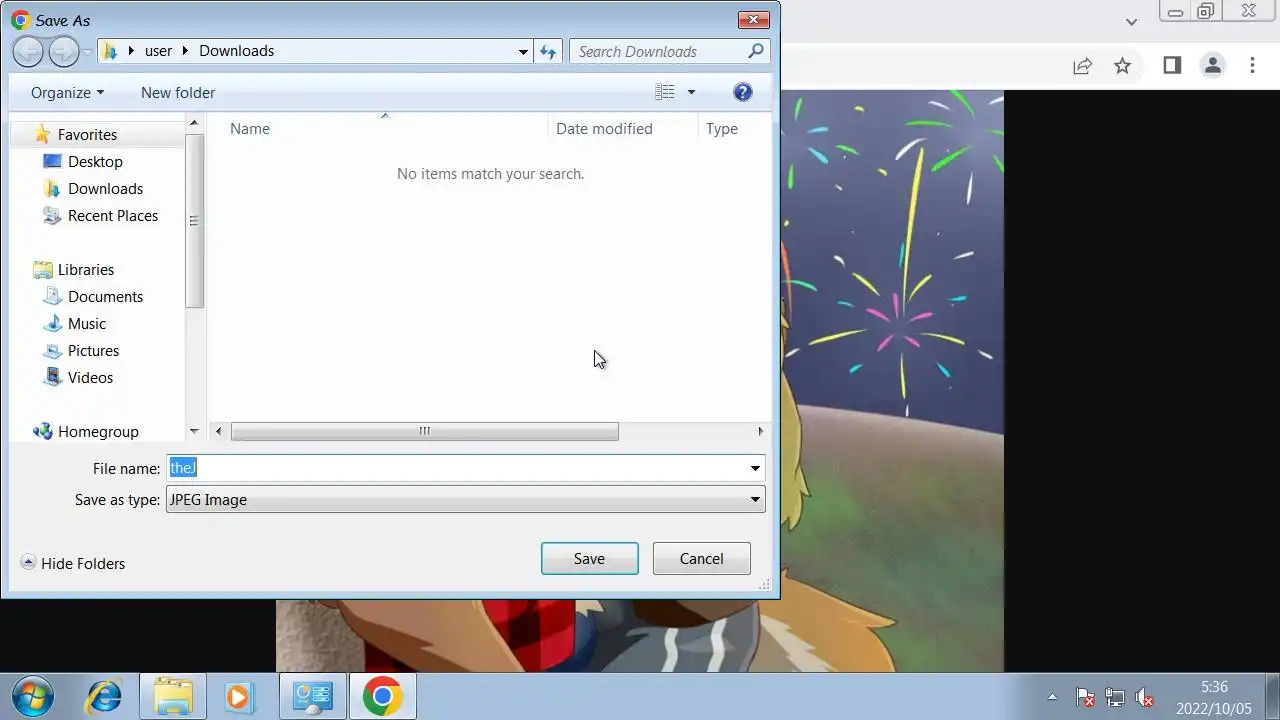Click the Back arrow in Save As dialog
The image size is (1280, 720).
(x=28, y=51)
